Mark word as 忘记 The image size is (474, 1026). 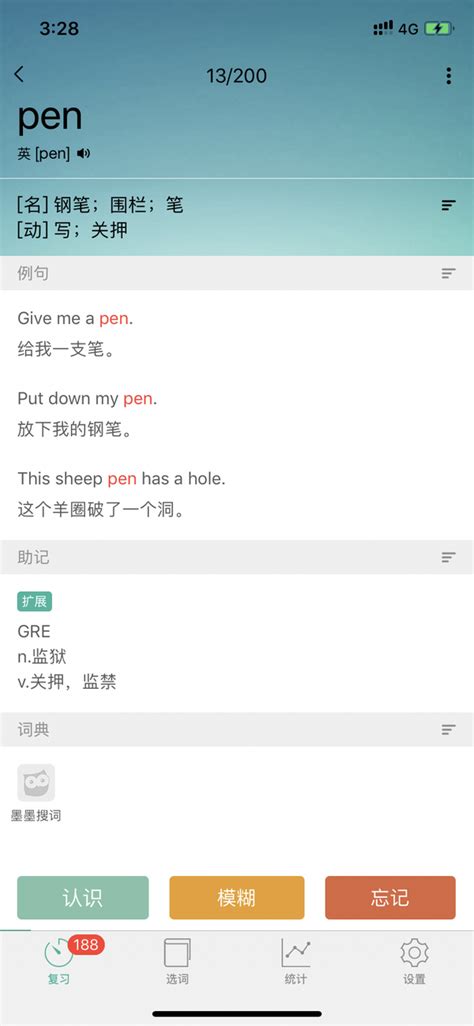click(390, 898)
